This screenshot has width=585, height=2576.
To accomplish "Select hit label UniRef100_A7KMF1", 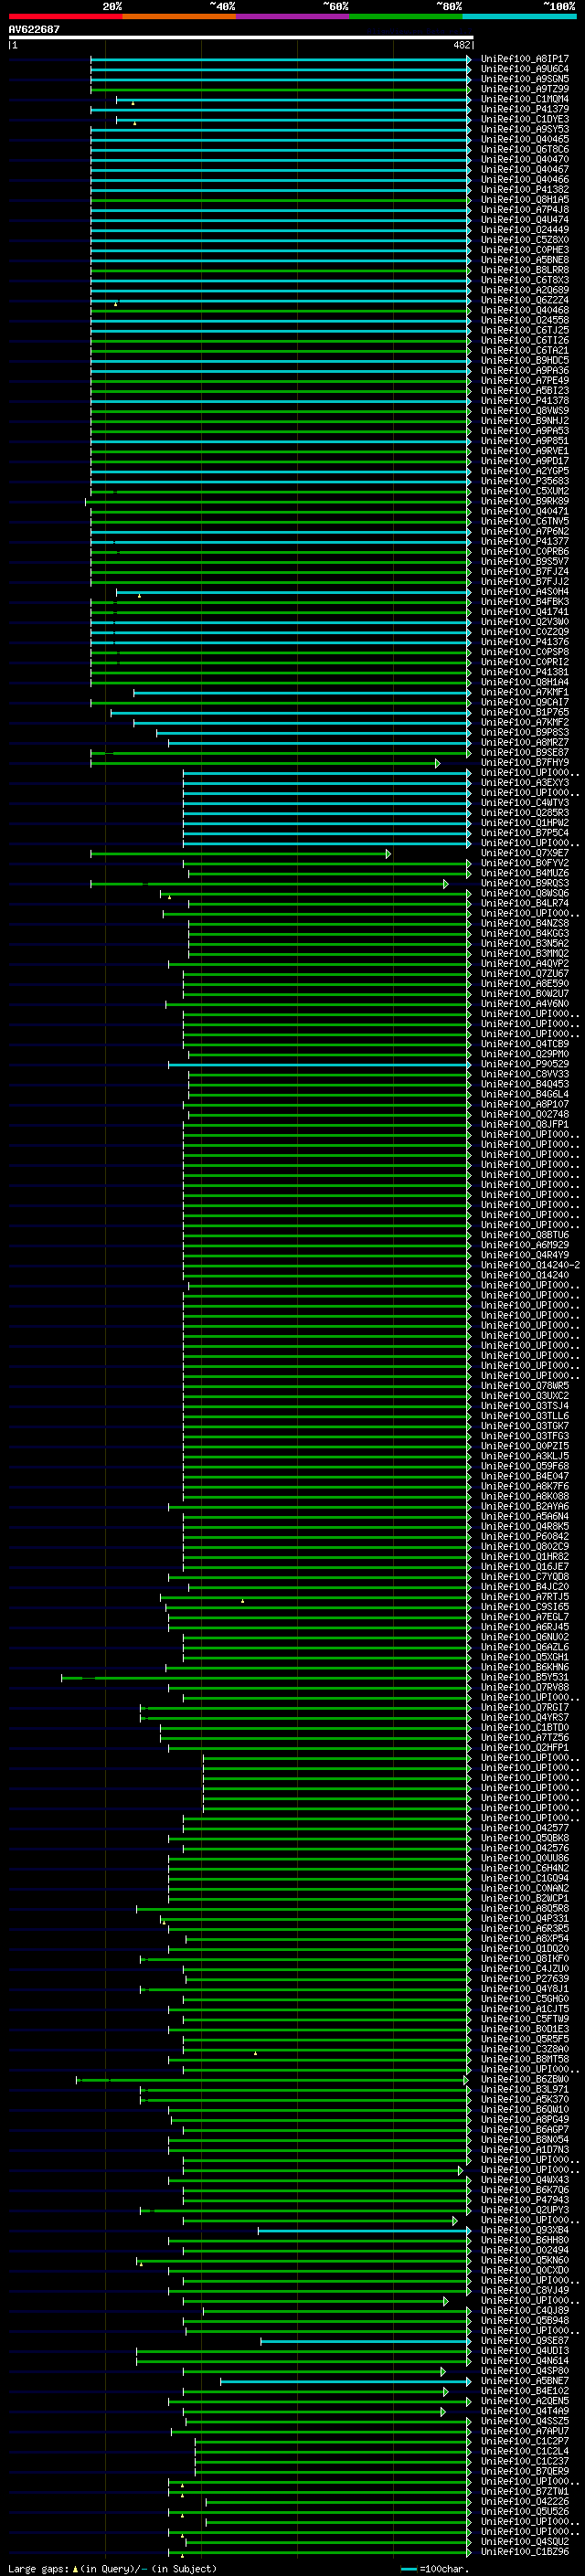I will tap(525, 692).
